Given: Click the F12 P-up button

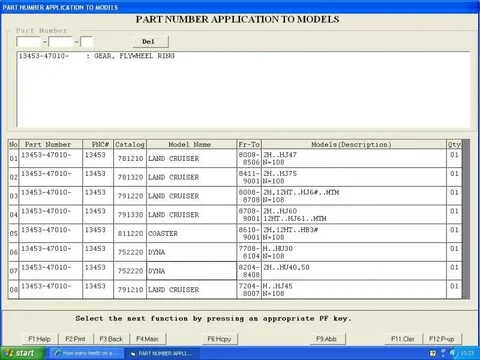Looking at the screenshot, I should click(442, 339).
